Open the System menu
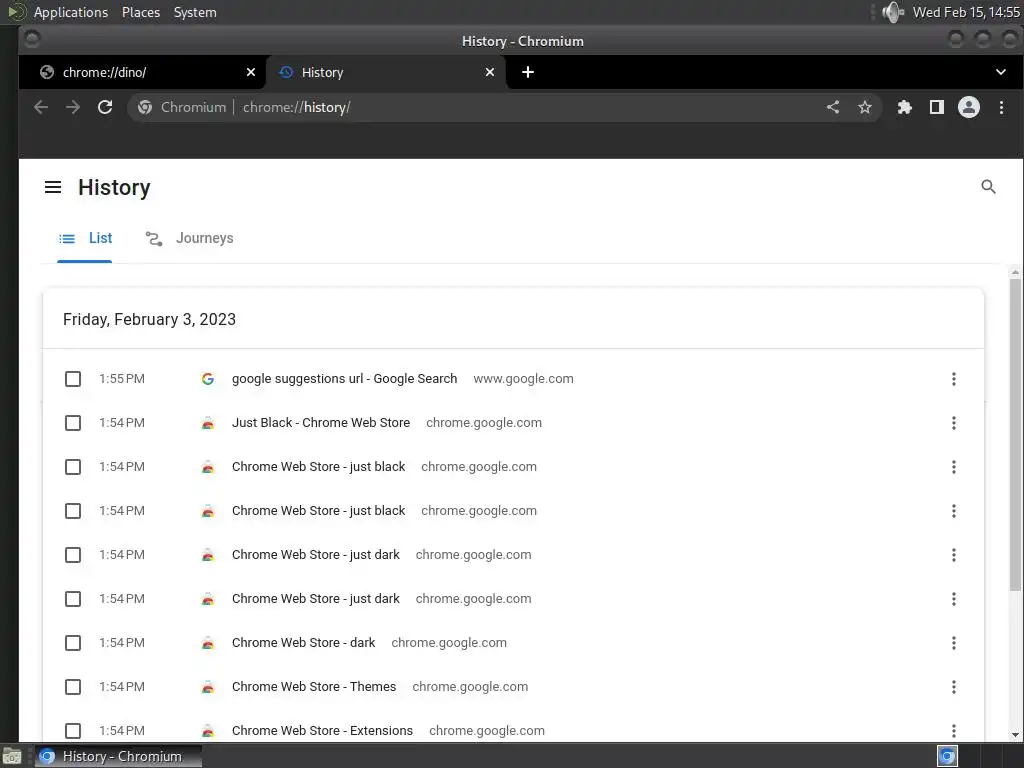This screenshot has width=1024, height=768. (195, 12)
